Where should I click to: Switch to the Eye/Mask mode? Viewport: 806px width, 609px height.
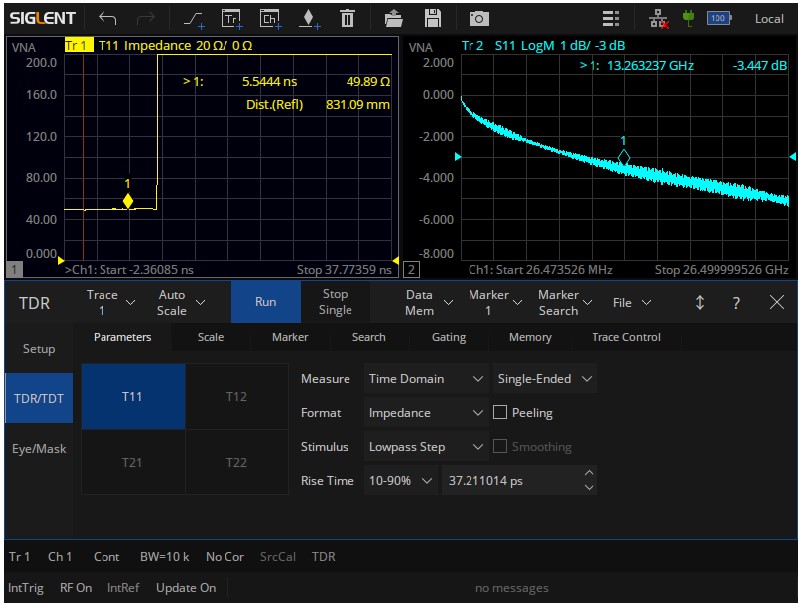tap(39, 449)
